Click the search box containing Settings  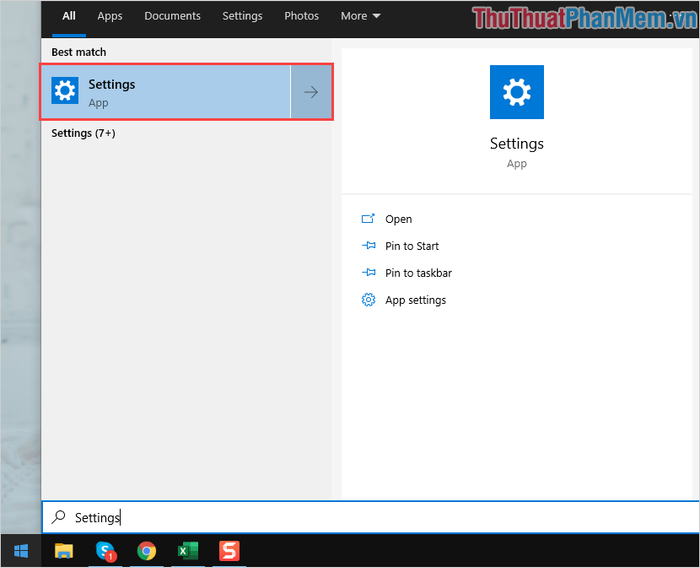coord(371,517)
